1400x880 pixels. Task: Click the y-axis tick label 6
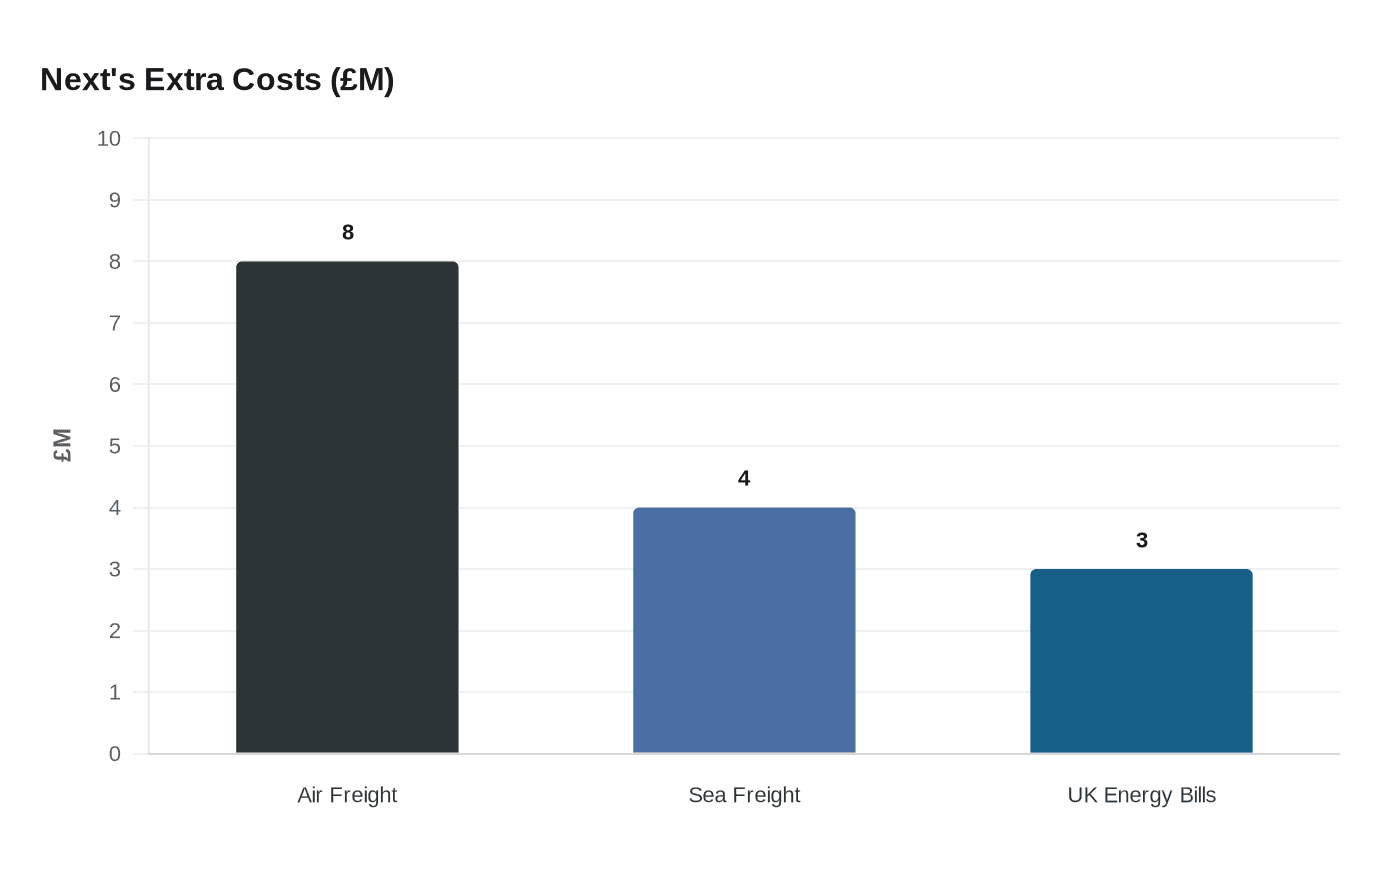(x=115, y=385)
